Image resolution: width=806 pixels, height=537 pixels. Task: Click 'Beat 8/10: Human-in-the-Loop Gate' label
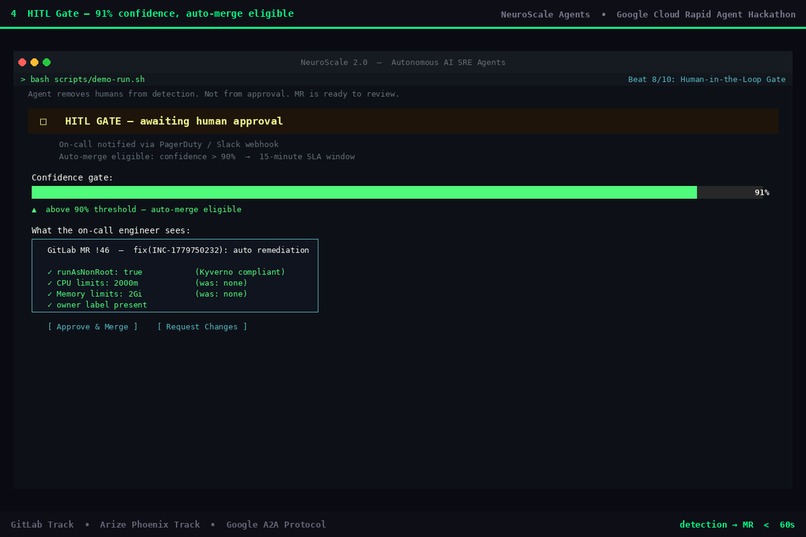coord(707,79)
